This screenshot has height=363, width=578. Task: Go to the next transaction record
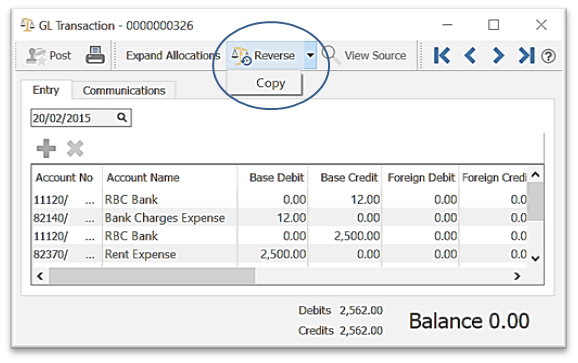pyautogui.click(x=498, y=56)
